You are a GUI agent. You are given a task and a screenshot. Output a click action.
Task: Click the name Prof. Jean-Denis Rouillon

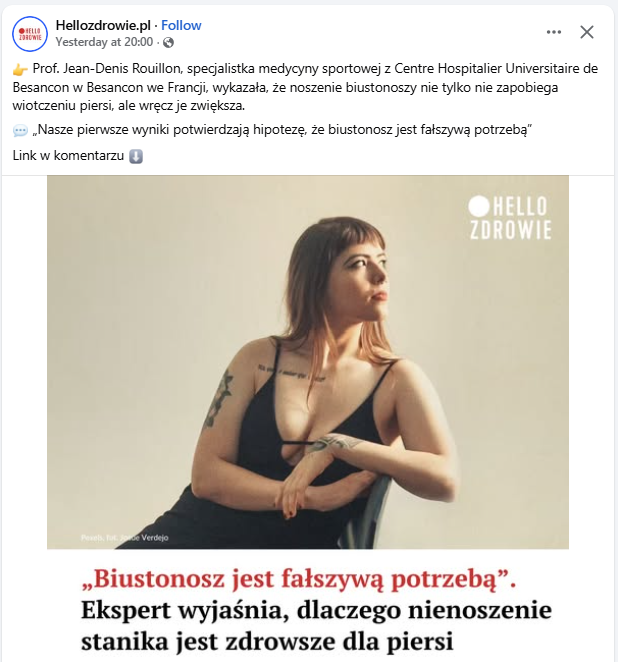[108, 68]
